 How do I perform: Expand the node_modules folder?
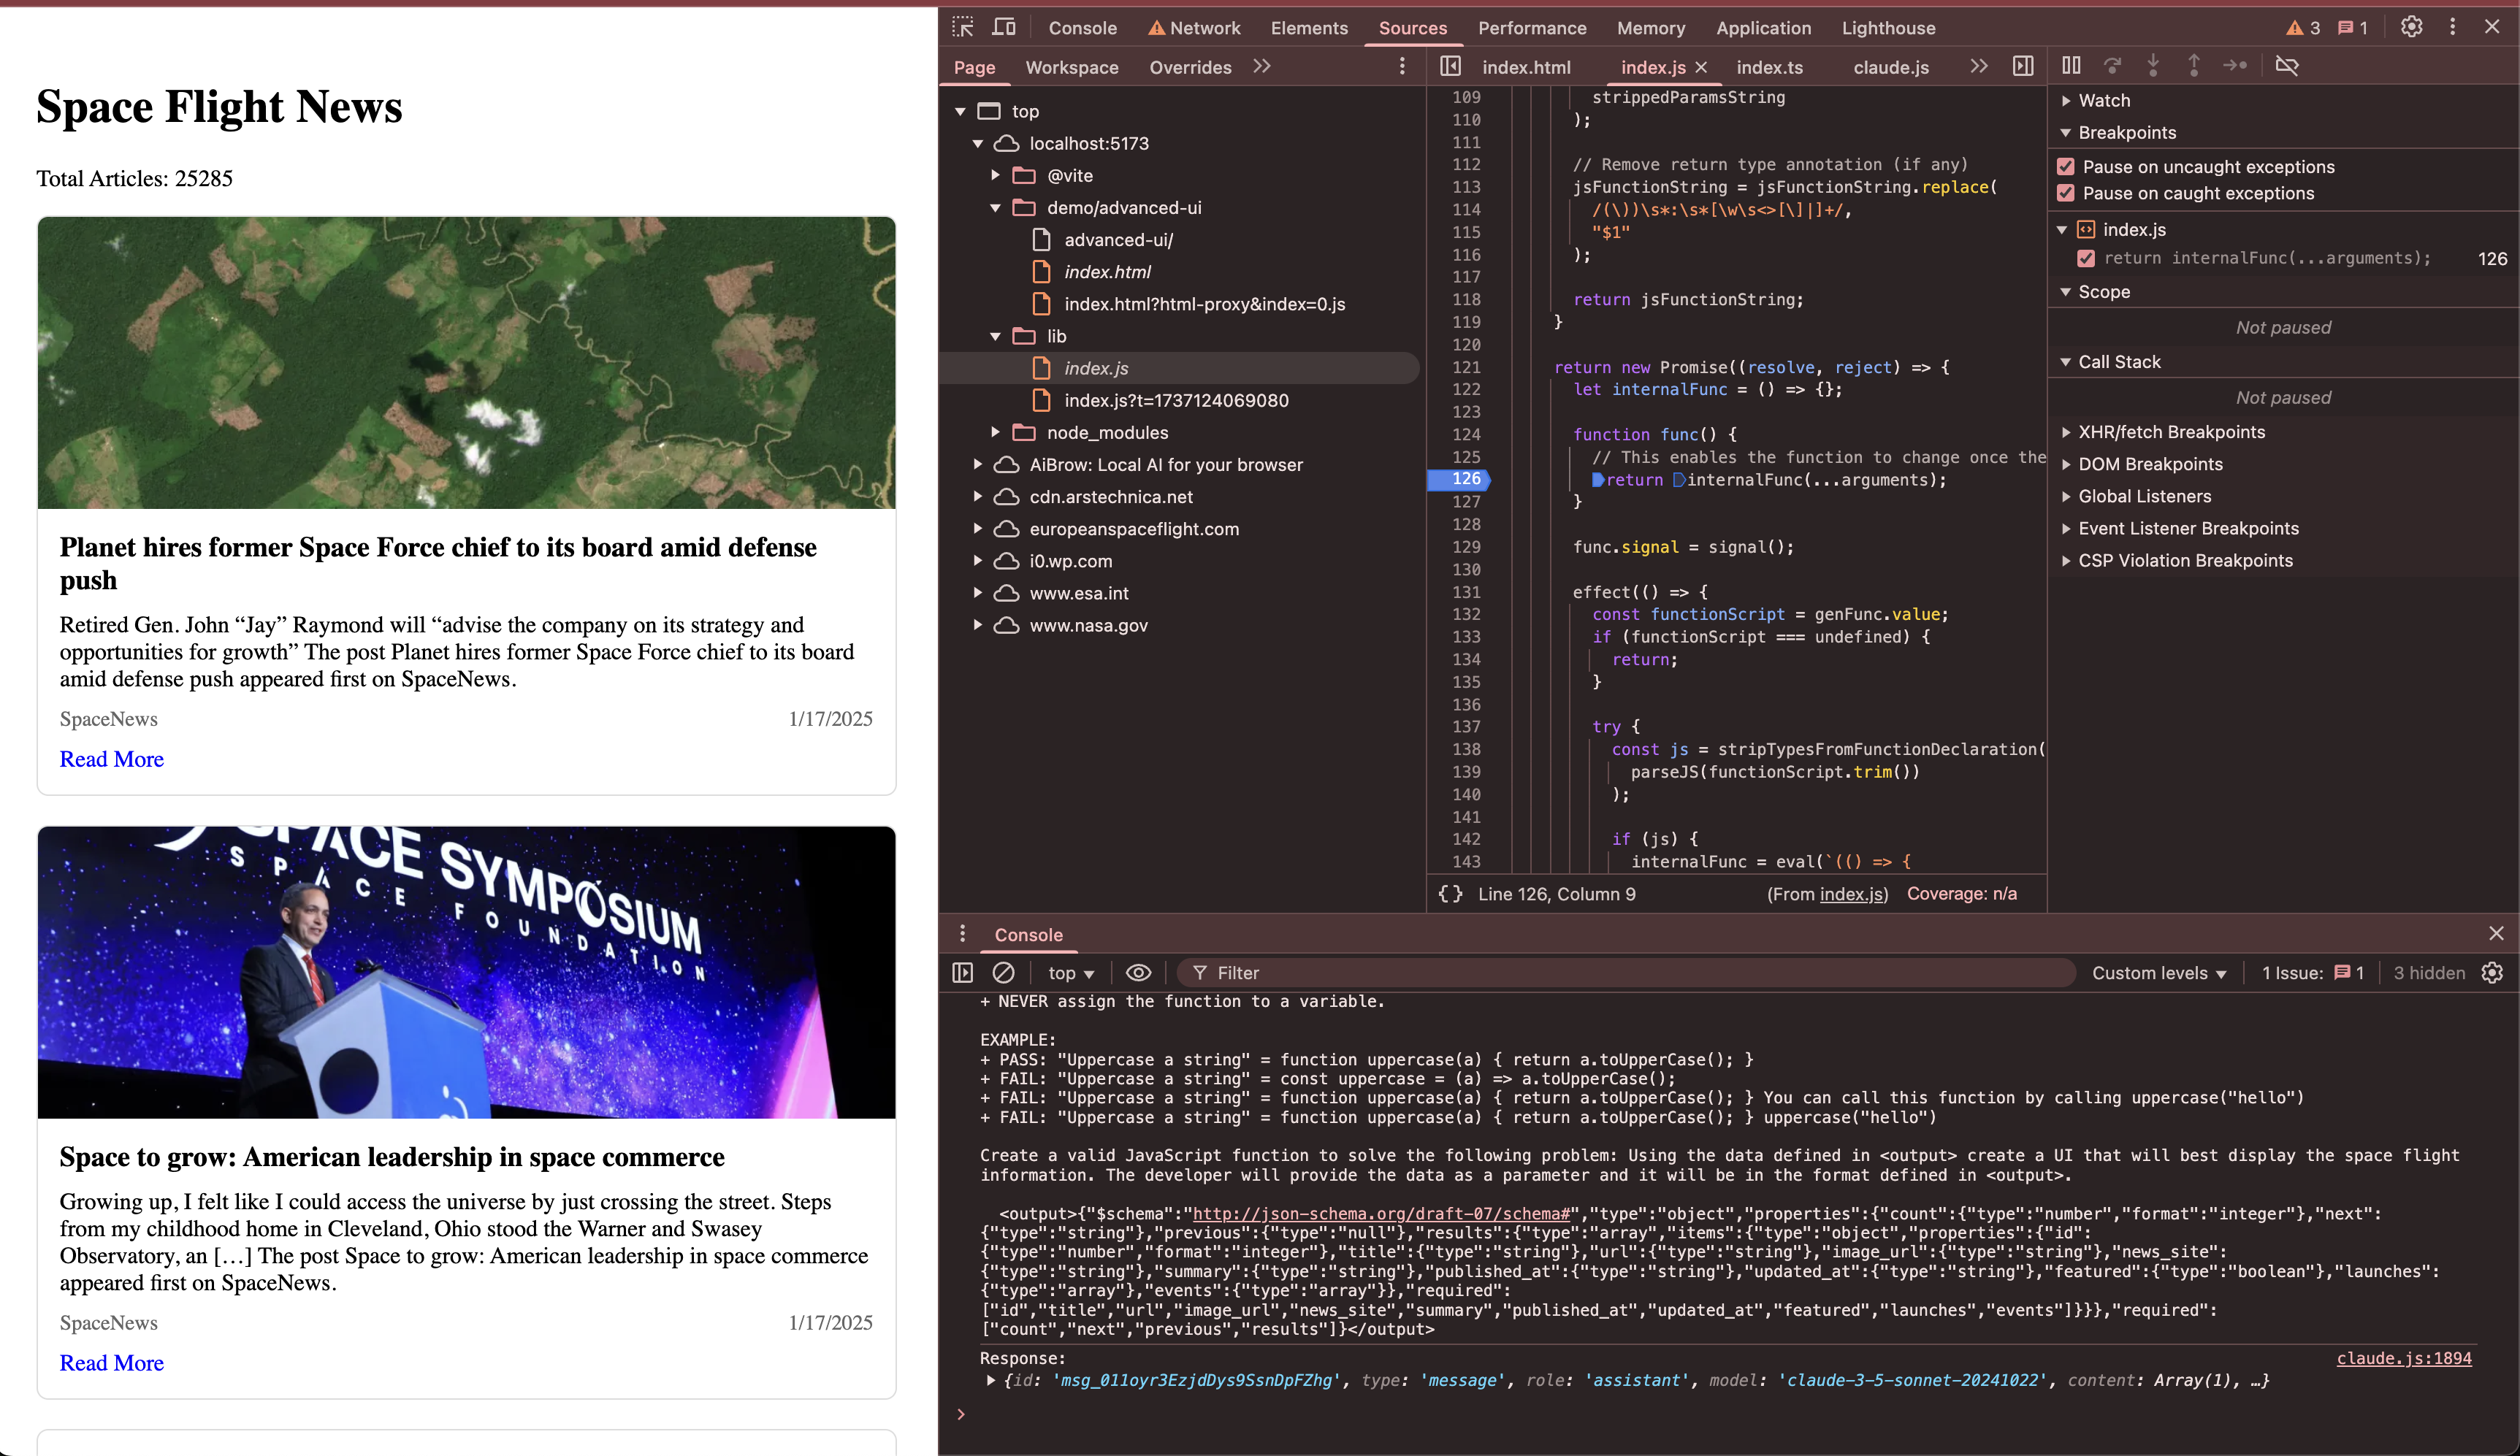(x=995, y=433)
